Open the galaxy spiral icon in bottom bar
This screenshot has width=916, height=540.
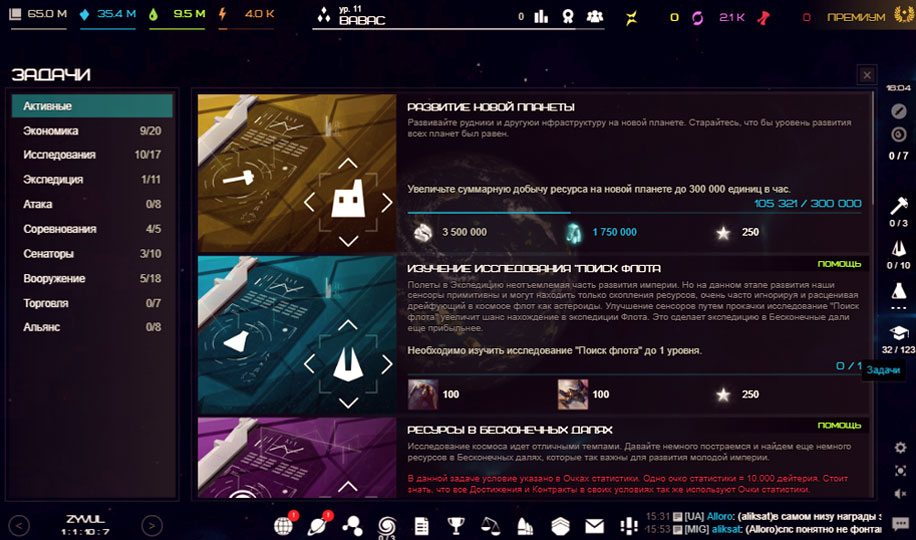coord(387,525)
